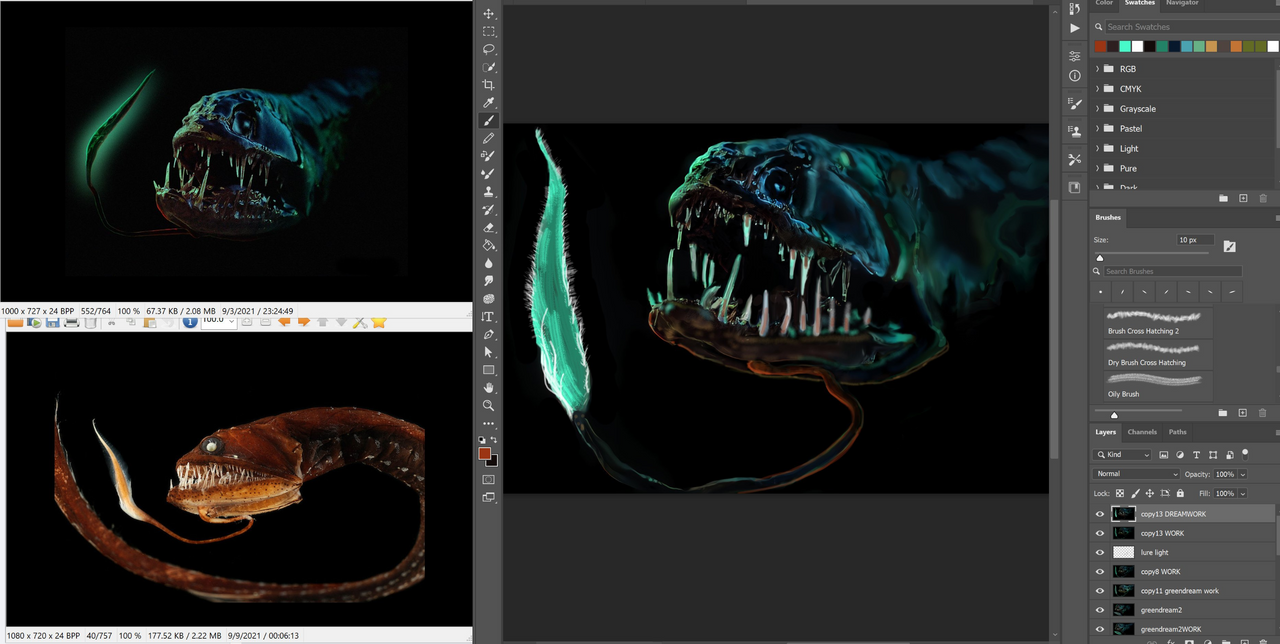The width and height of the screenshot is (1280, 644).
Task: Toggle lock transparent pixels
Action: tap(1120, 493)
